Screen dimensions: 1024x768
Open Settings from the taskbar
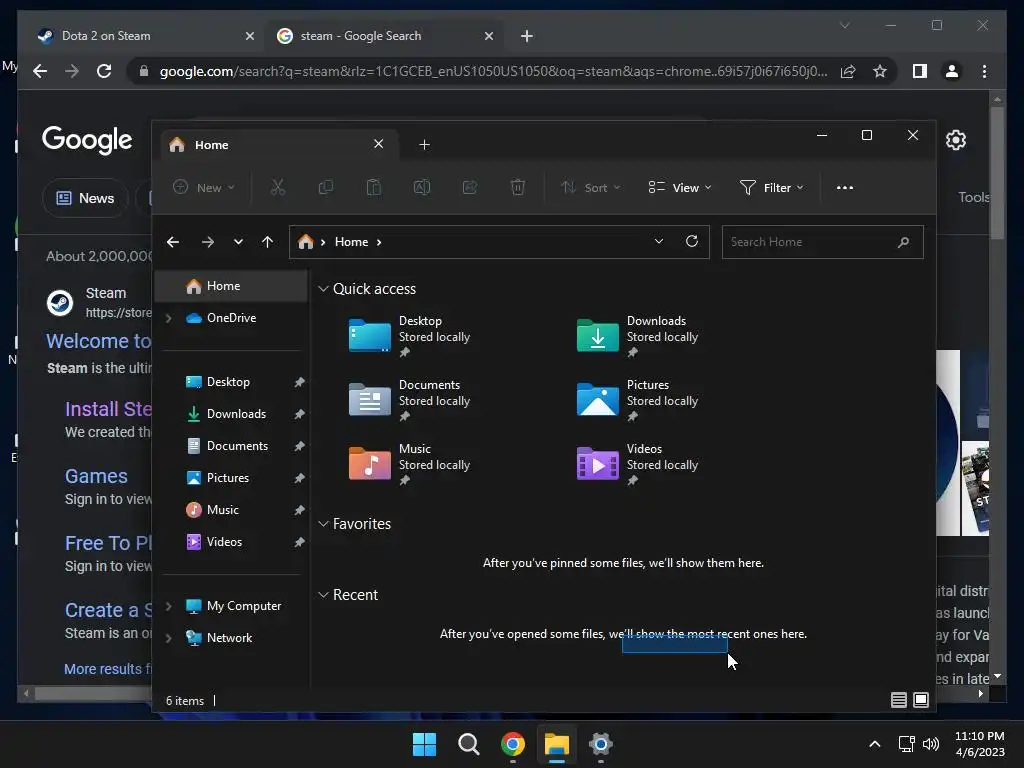[x=601, y=744]
